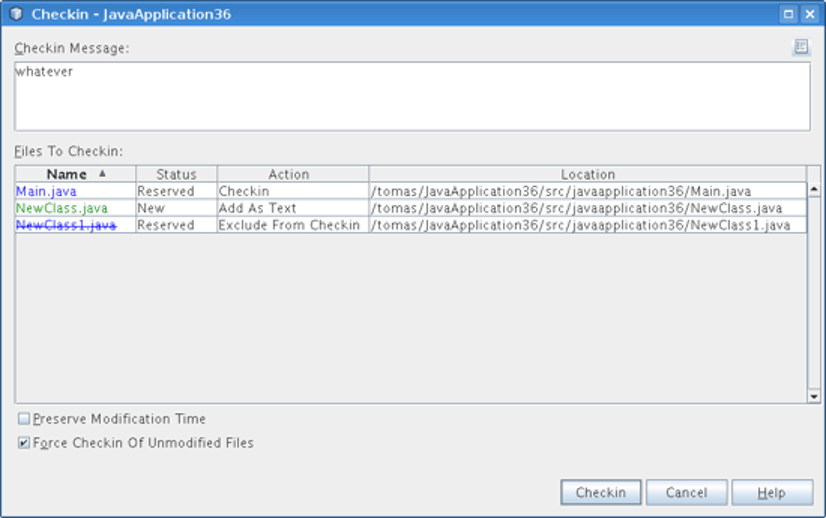The width and height of the screenshot is (826, 518).
Task: Click the Checkin button
Action: click(601, 492)
